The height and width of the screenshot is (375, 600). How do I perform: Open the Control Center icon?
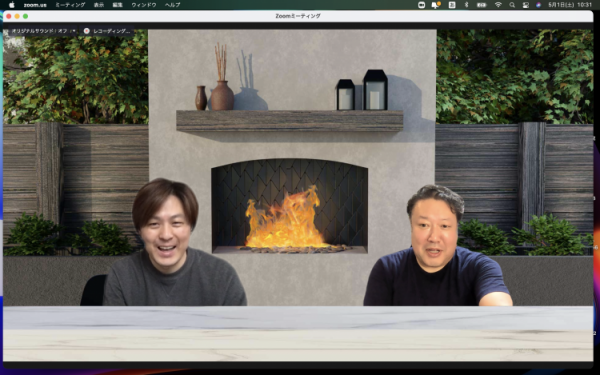click(x=525, y=5)
